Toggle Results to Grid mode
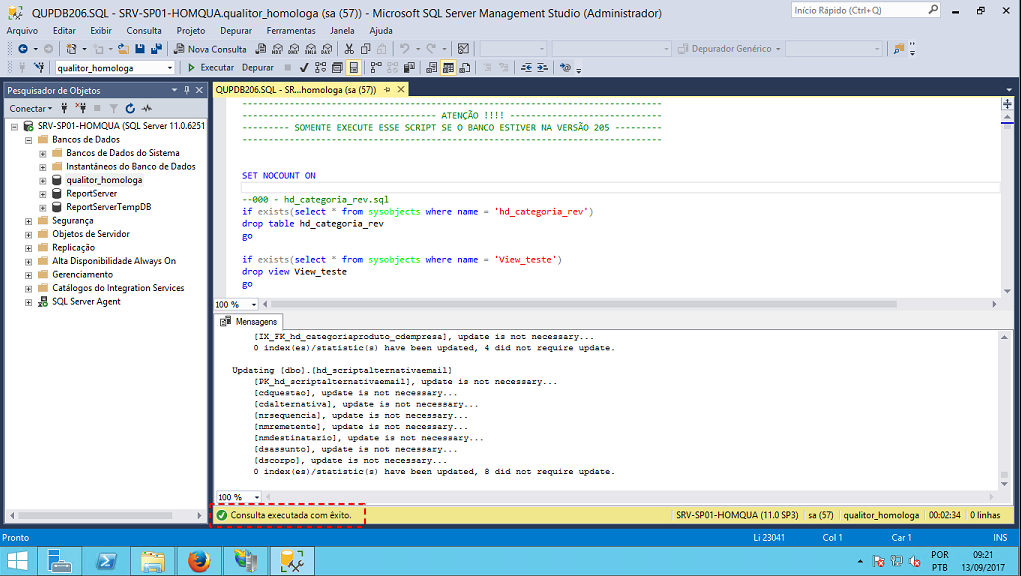 [x=448, y=68]
